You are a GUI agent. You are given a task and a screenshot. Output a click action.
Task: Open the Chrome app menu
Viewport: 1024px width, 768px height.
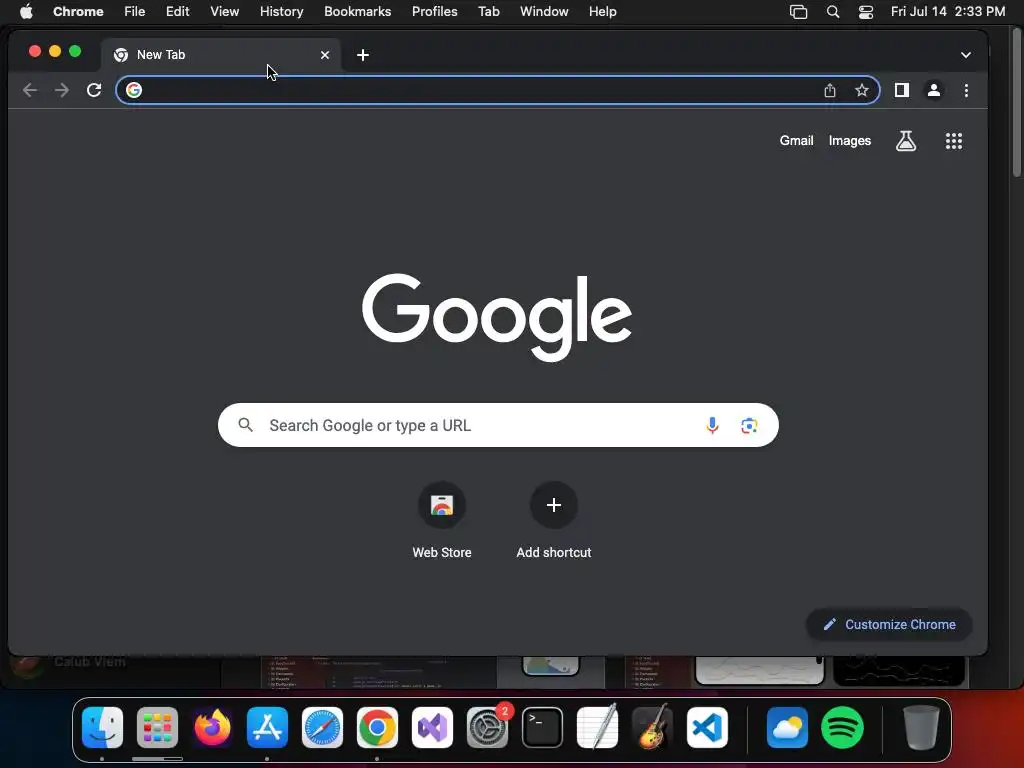tap(78, 12)
